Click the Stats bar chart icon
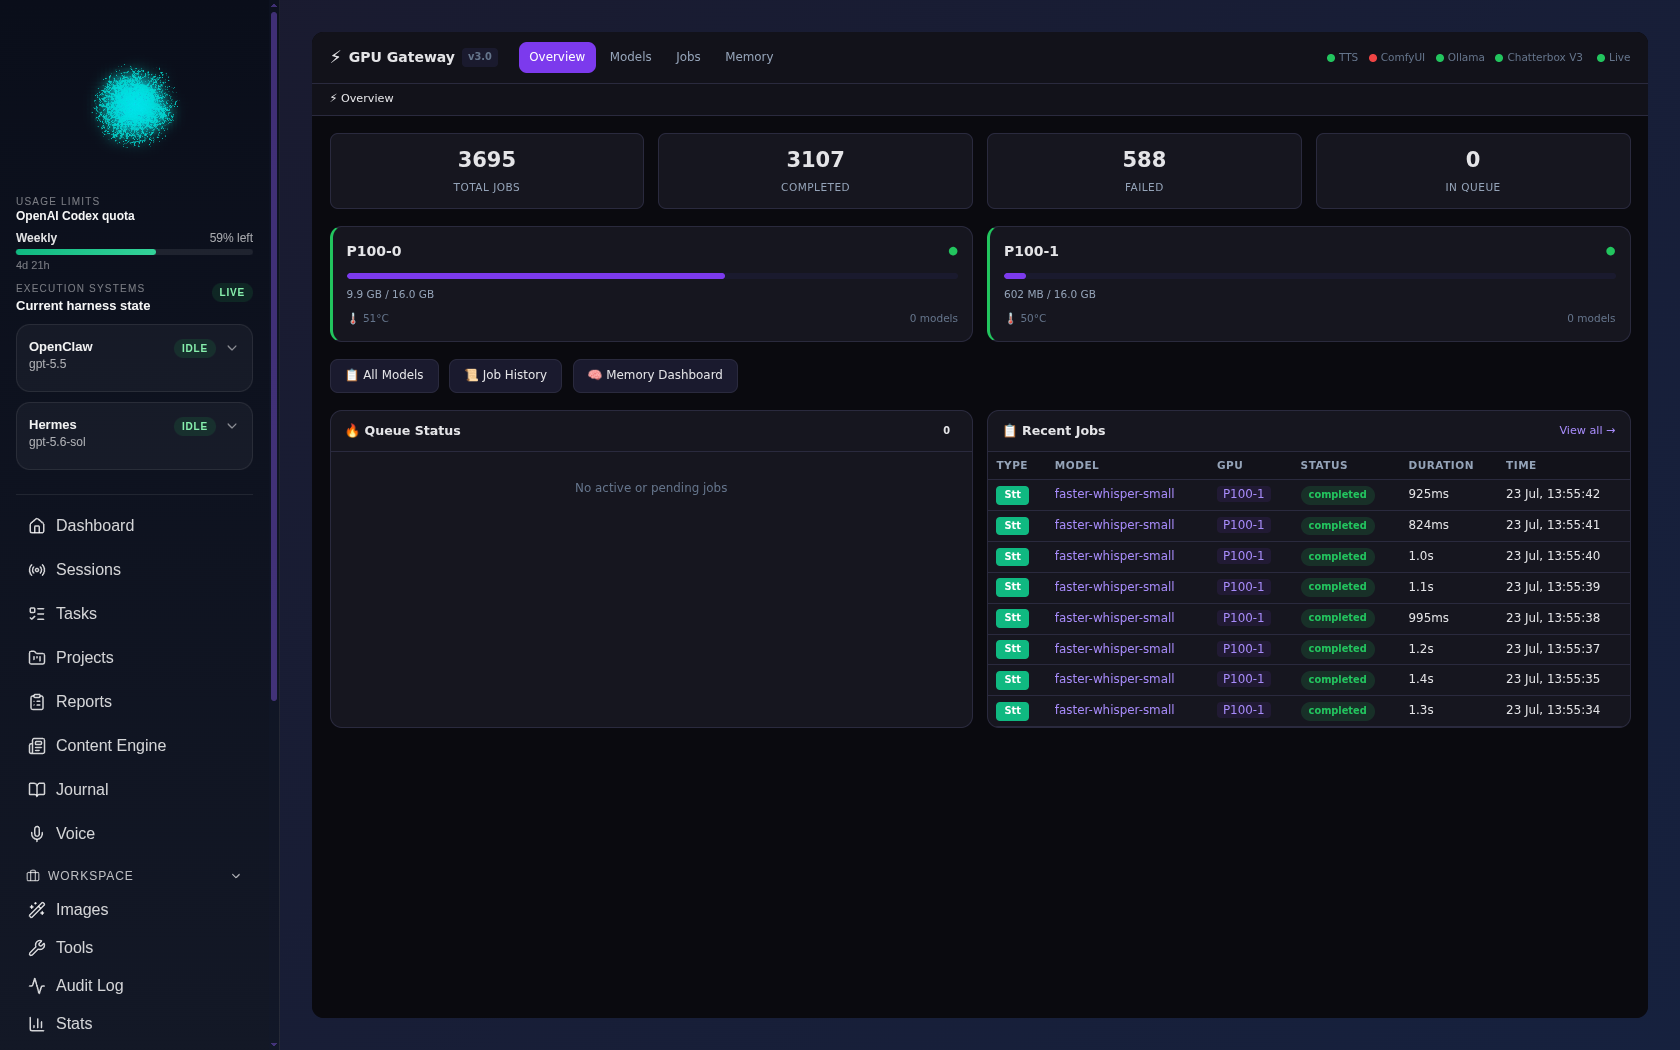The image size is (1680, 1050). coord(37,1024)
